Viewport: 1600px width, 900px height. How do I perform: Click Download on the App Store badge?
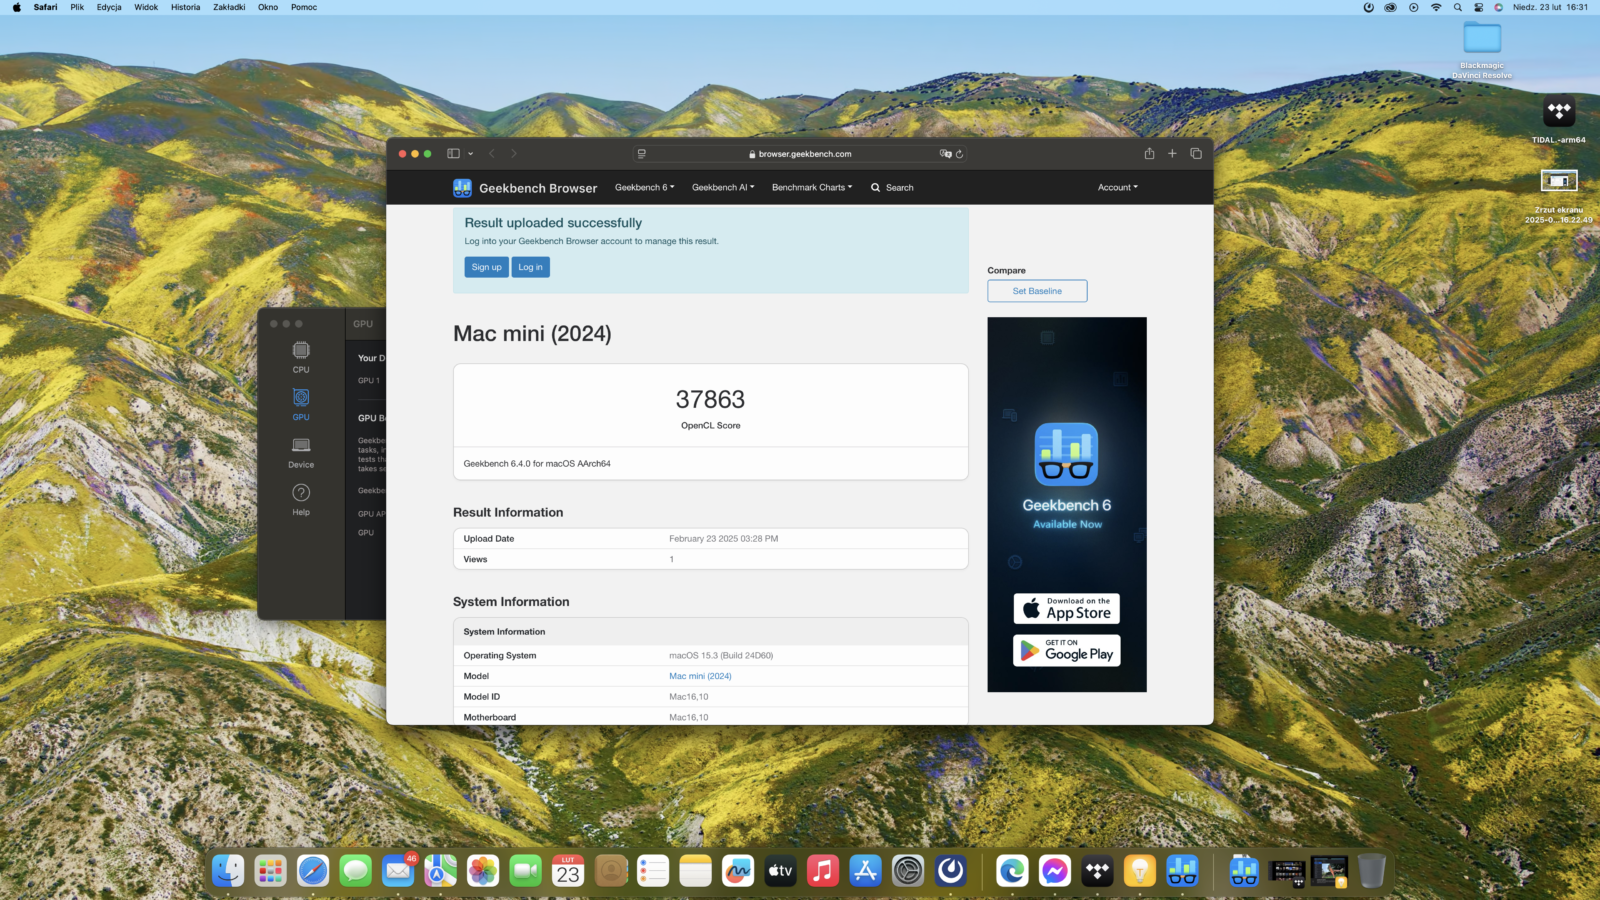click(1066, 609)
